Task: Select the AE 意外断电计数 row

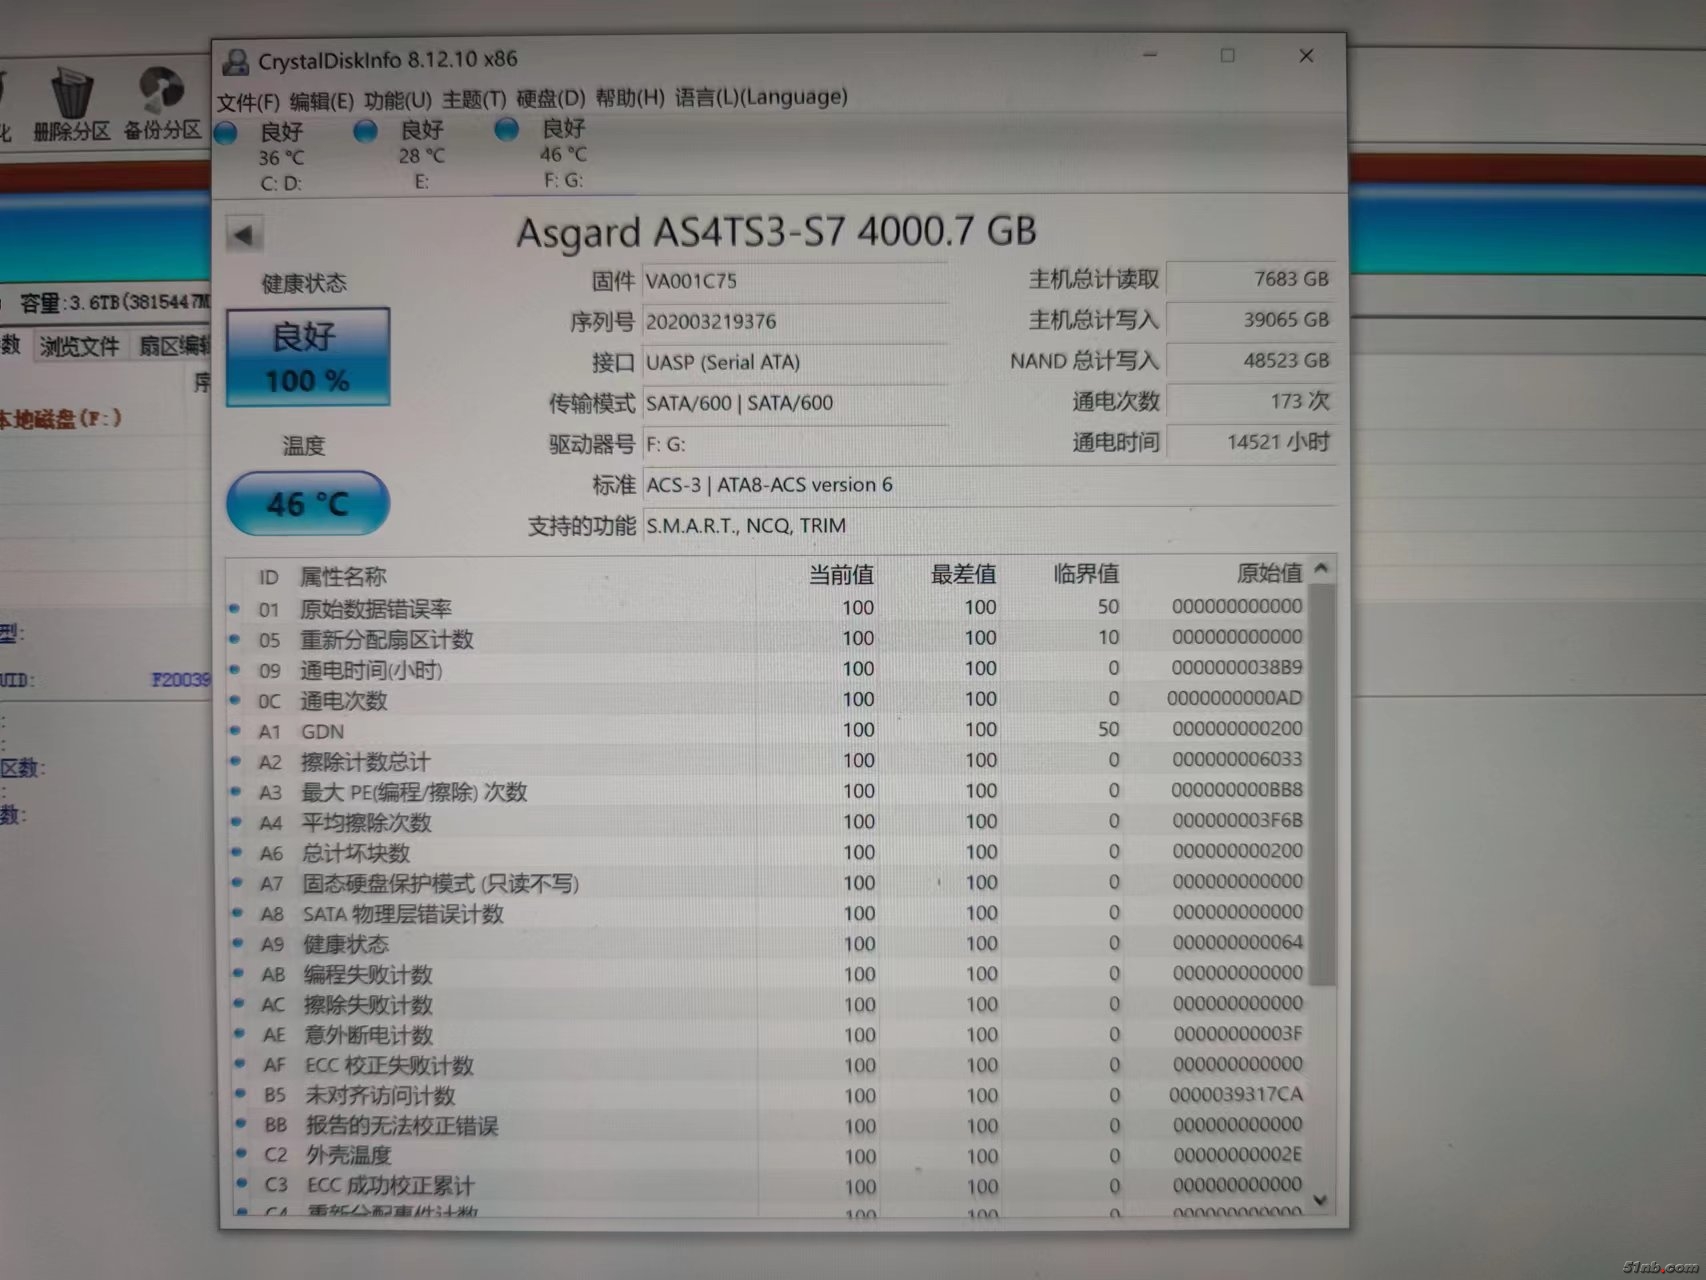Action: [x=768, y=1035]
